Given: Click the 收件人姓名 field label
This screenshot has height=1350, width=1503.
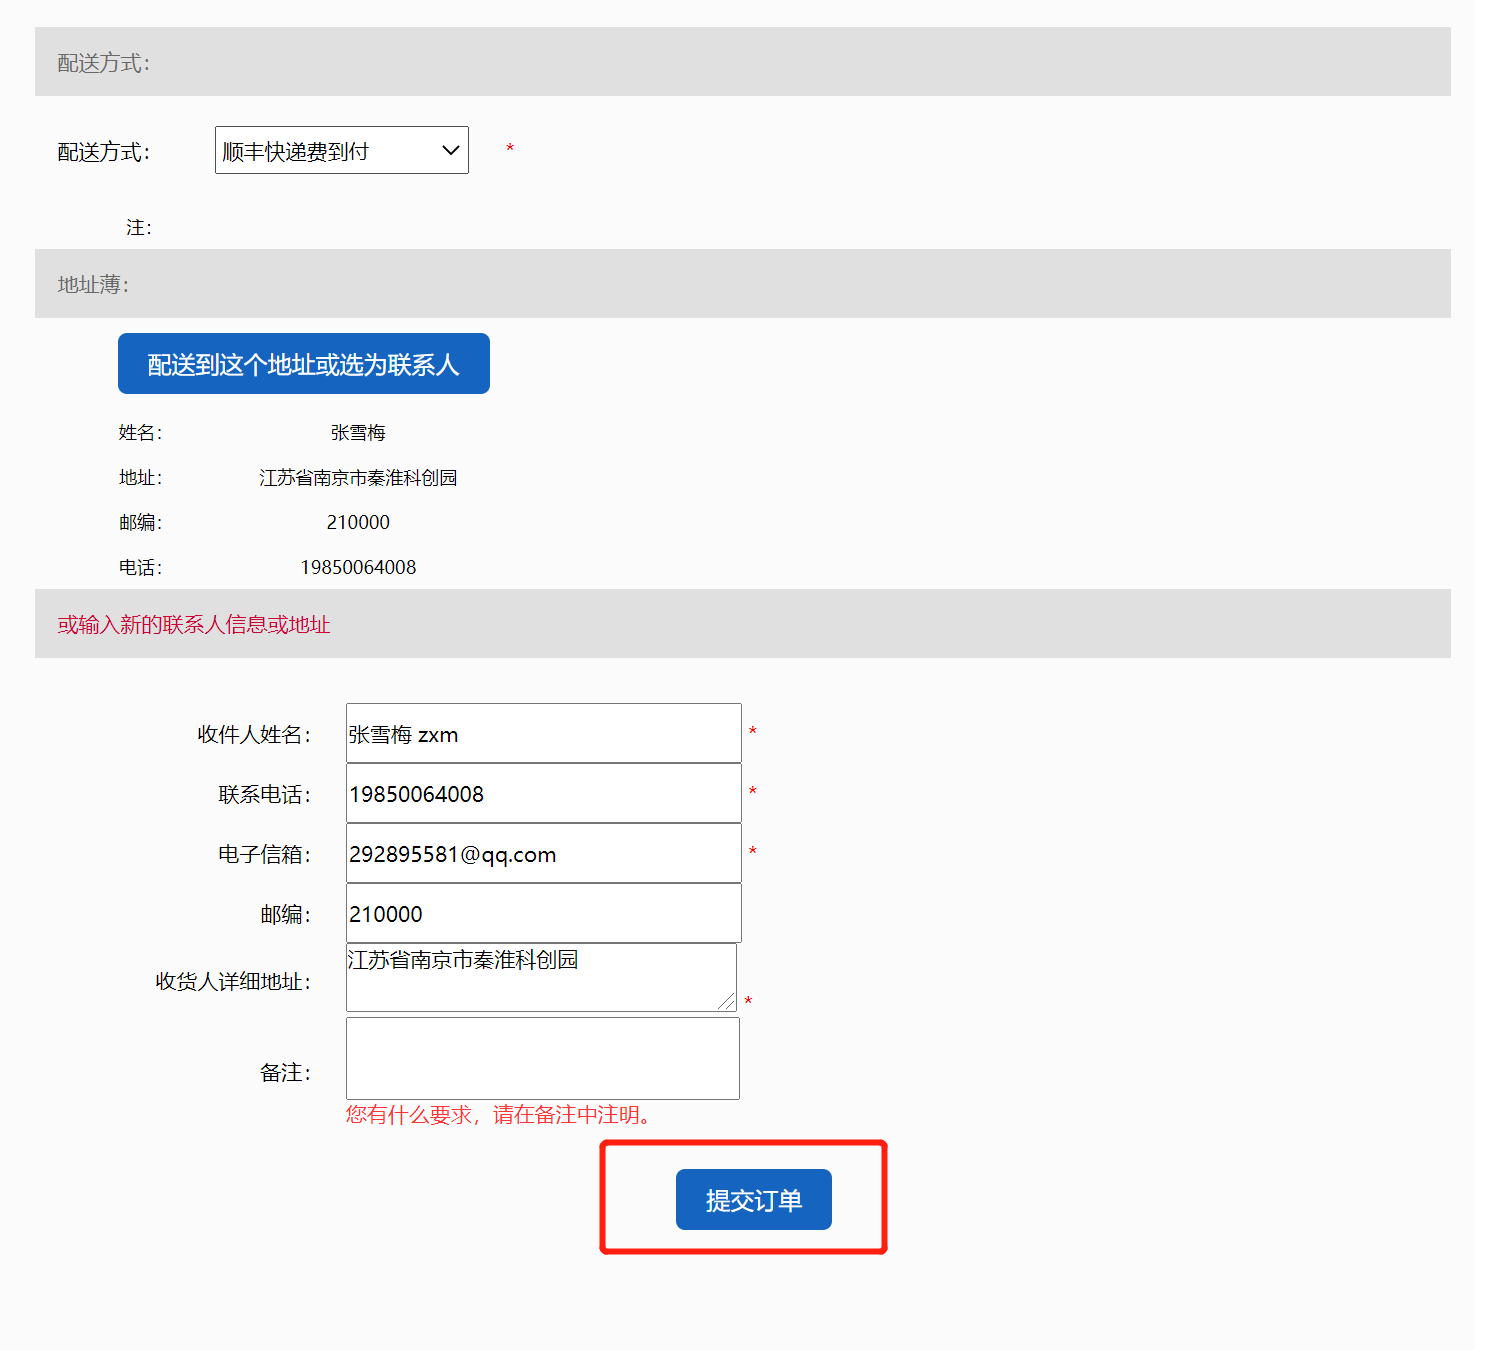Looking at the screenshot, I should tap(254, 735).
